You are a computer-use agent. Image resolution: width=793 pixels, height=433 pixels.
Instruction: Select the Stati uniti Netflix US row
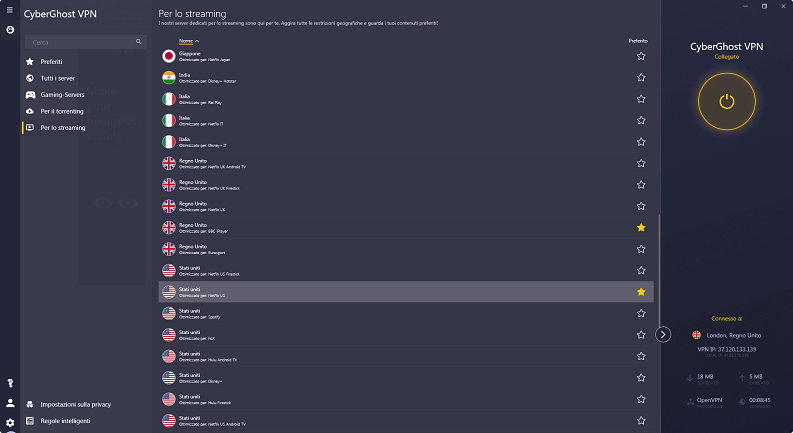pos(406,292)
